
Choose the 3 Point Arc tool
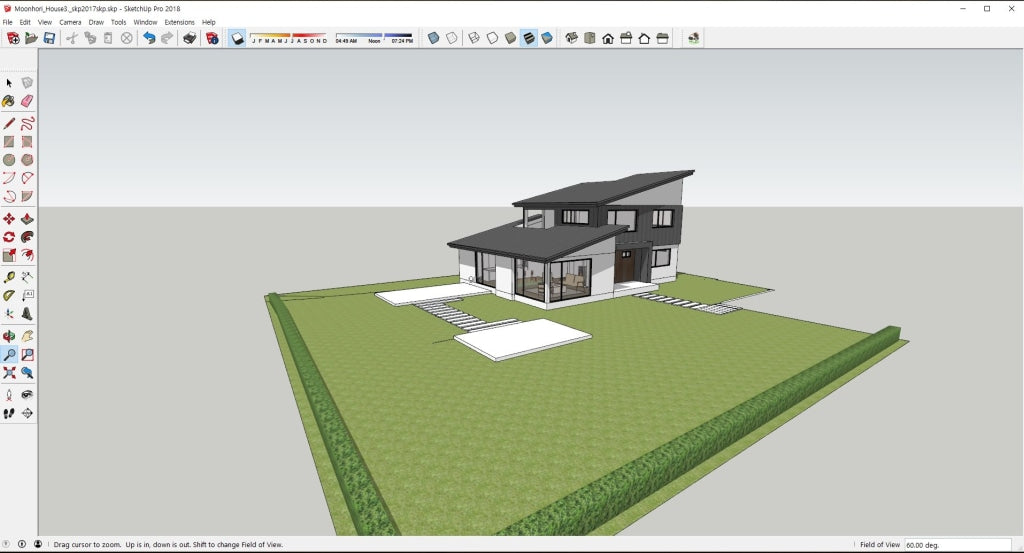9,196
